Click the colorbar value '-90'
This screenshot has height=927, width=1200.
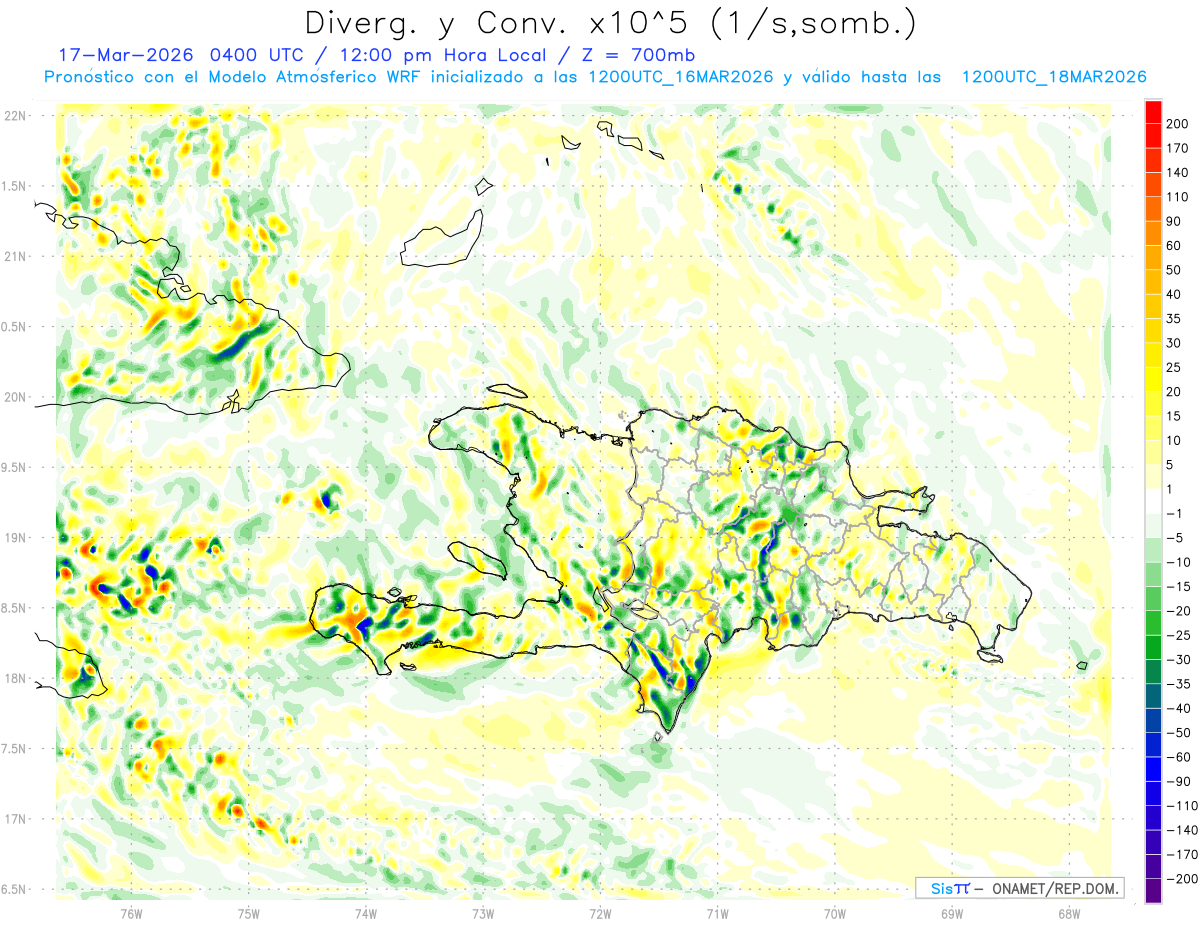click(1180, 781)
